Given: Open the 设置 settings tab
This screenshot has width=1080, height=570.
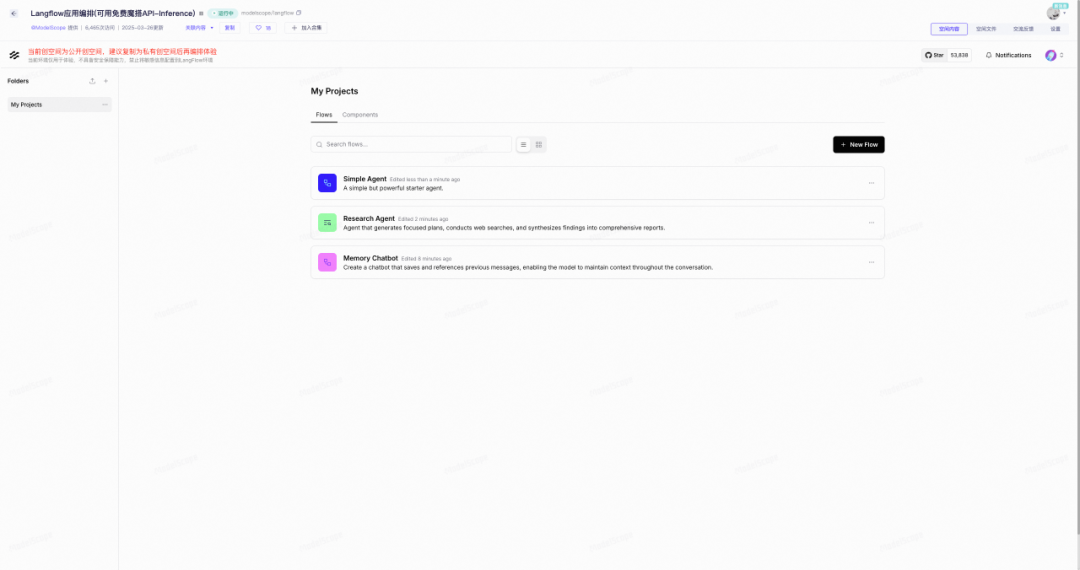Looking at the screenshot, I should point(1055,29).
